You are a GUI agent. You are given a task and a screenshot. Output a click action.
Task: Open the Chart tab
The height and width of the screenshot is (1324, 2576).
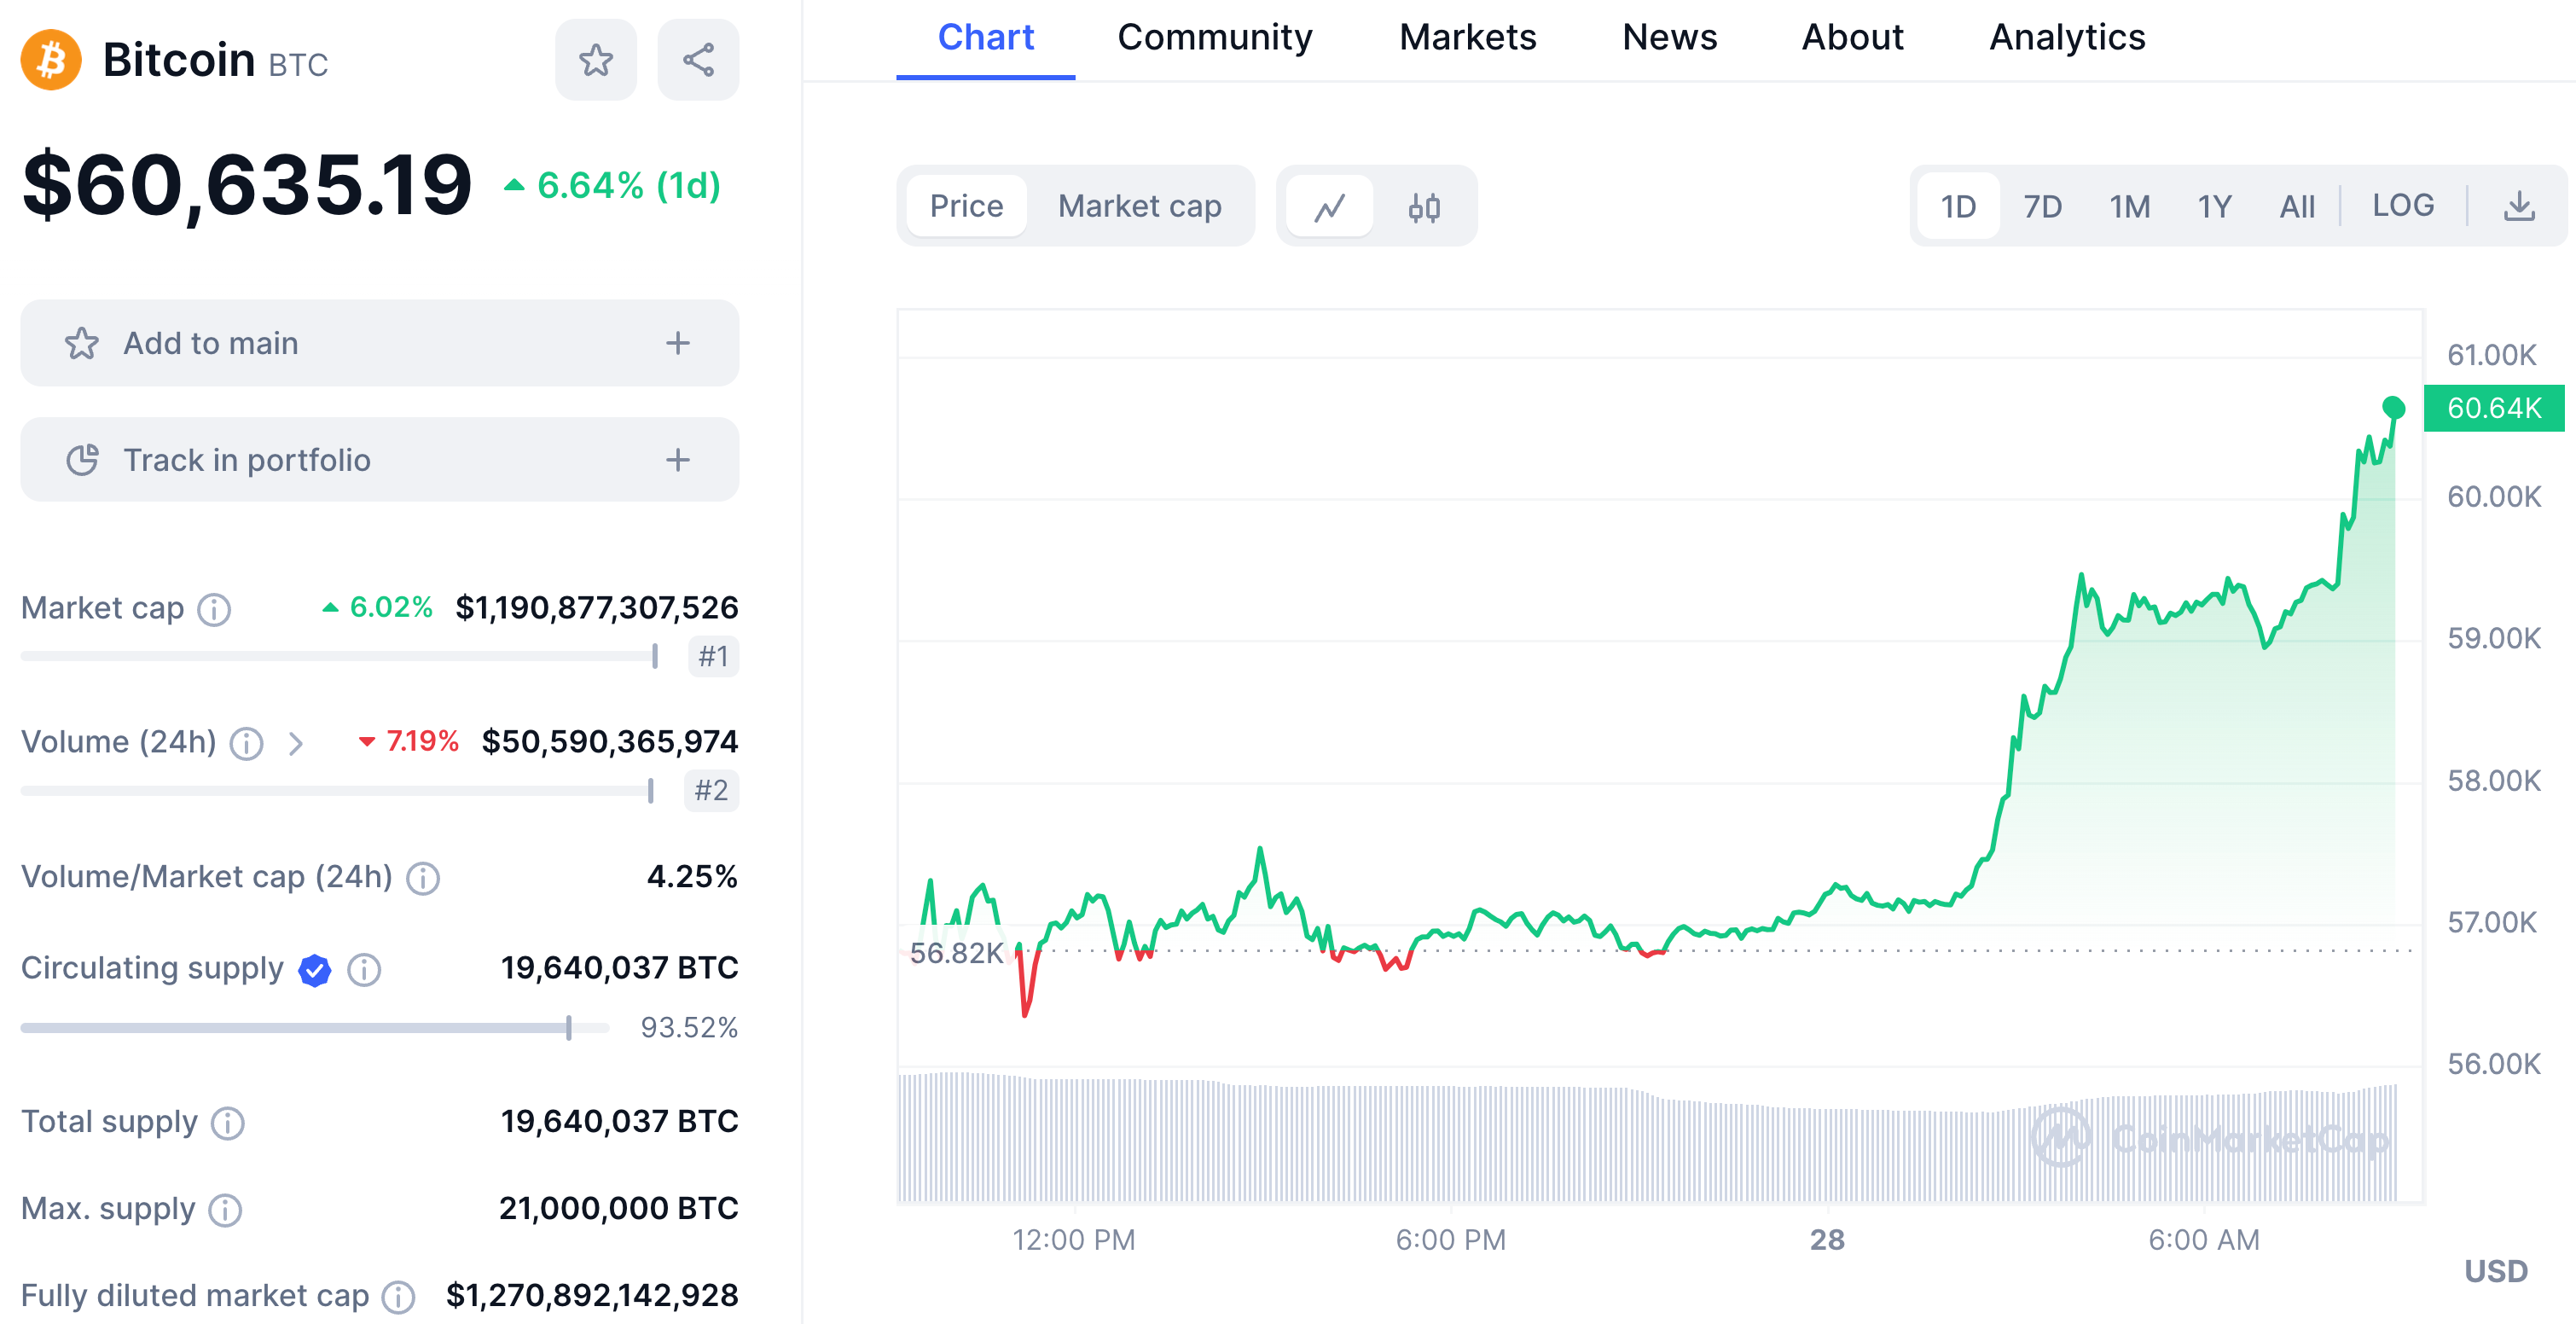985,38
